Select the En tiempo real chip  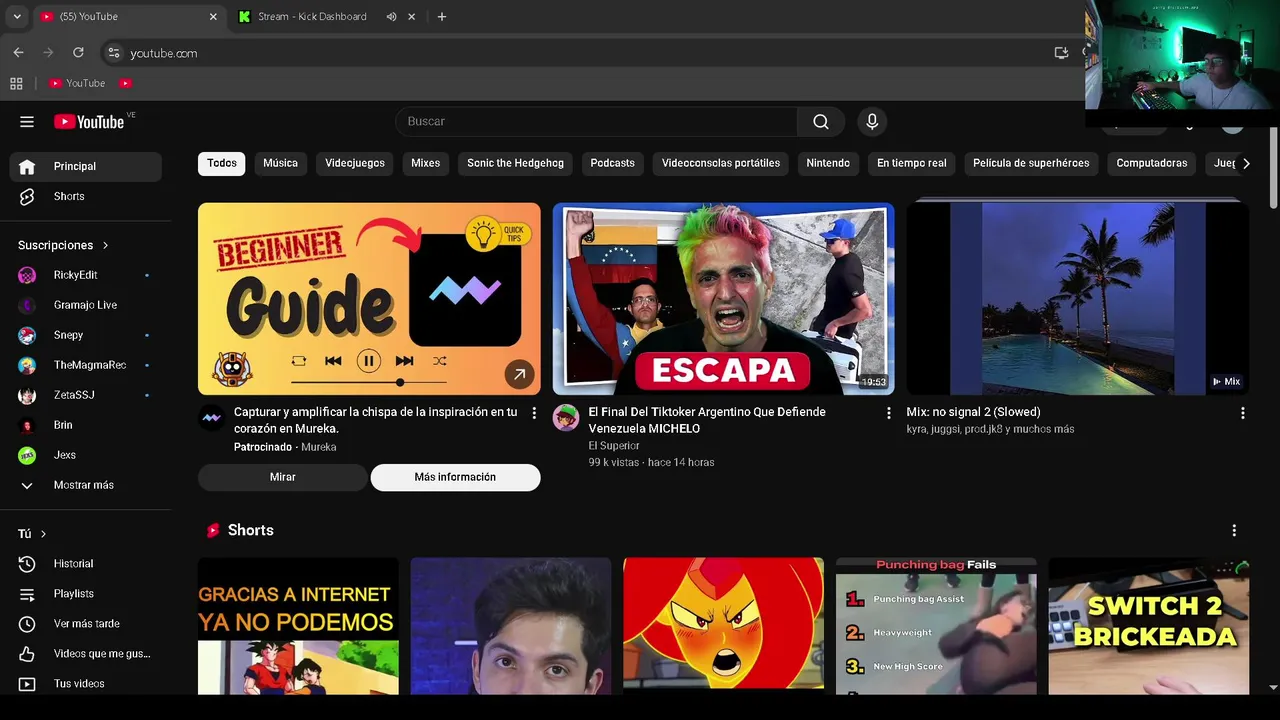point(912,163)
